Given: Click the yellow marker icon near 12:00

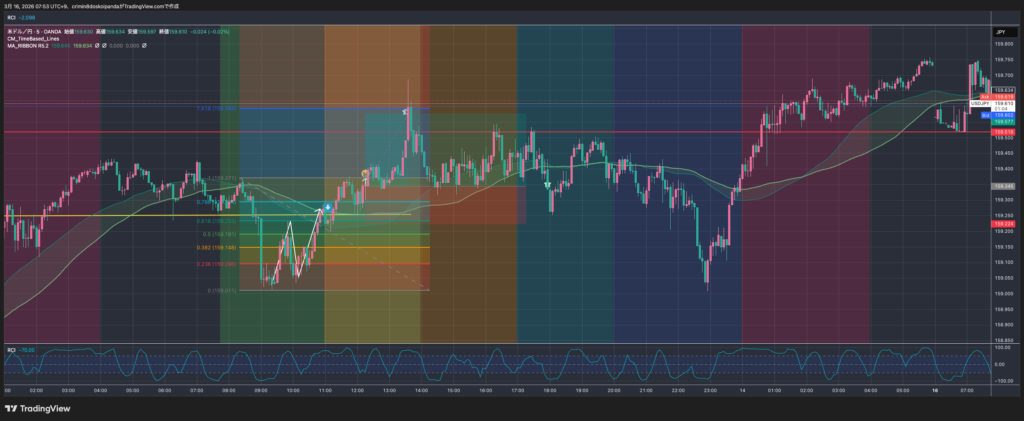Looking at the screenshot, I should 365,173.
